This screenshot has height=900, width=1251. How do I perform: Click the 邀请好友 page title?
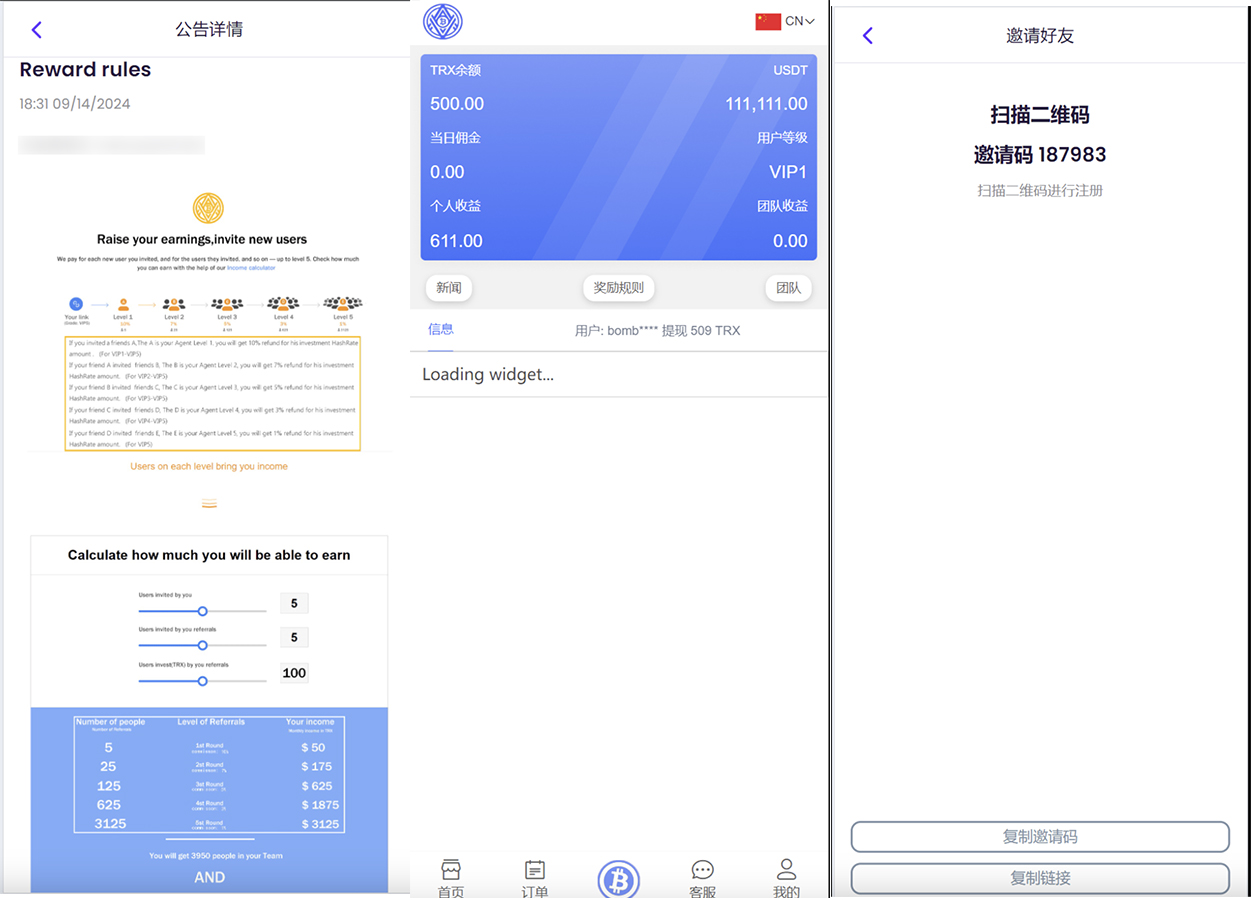pyautogui.click(x=1040, y=36)
